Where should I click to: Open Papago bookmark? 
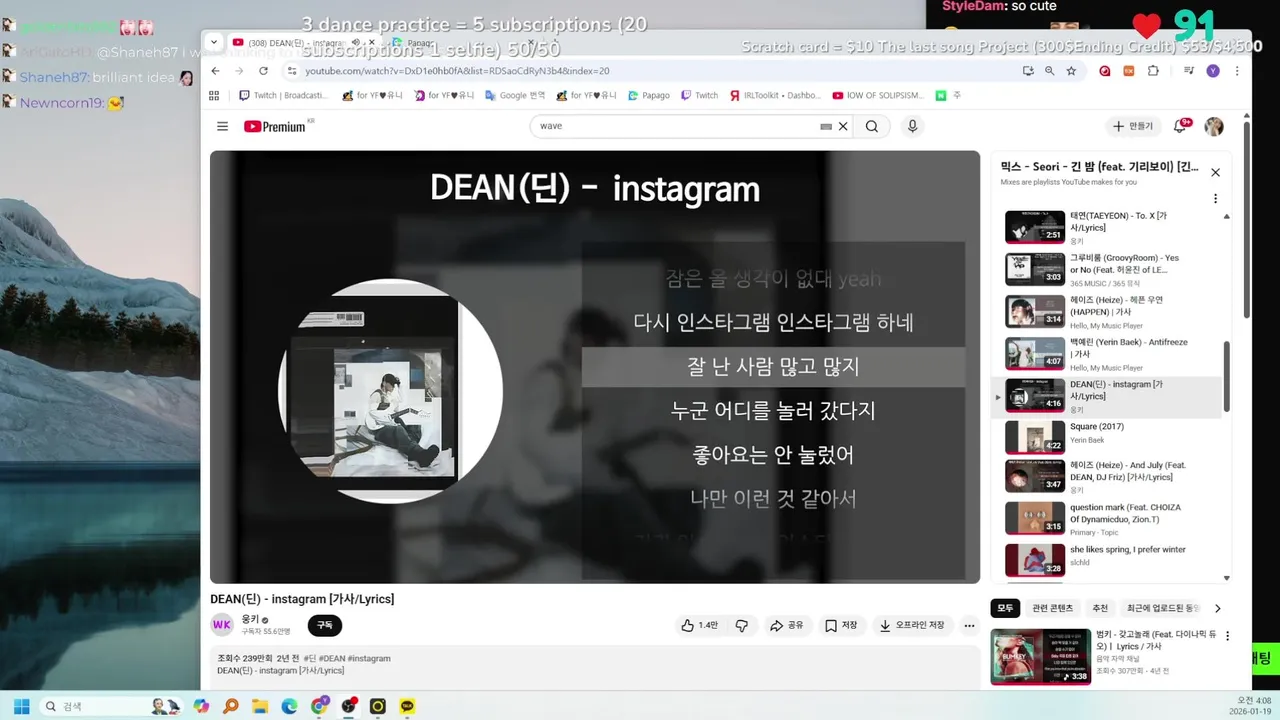649,96
